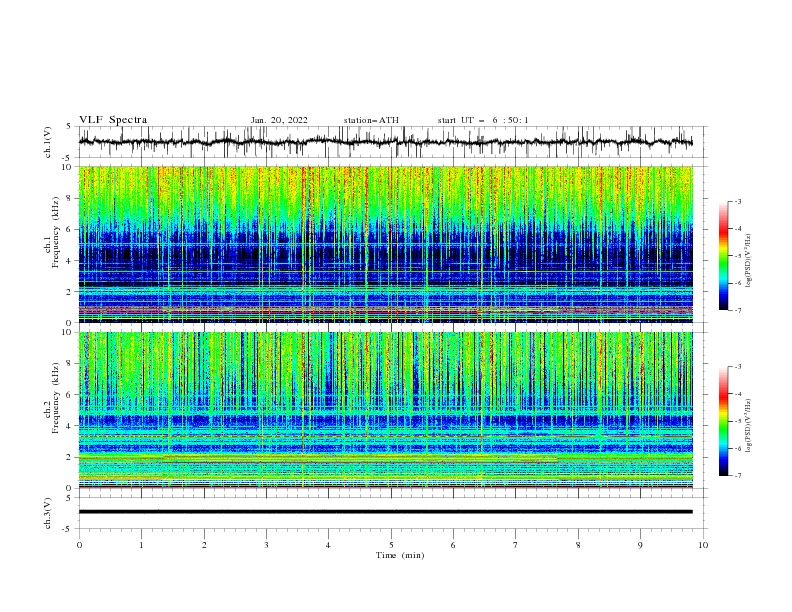Click the ch.1 spectrogram plot
Image resolution: width=792 pixels, height=612 pixels.
pos(386,244)
